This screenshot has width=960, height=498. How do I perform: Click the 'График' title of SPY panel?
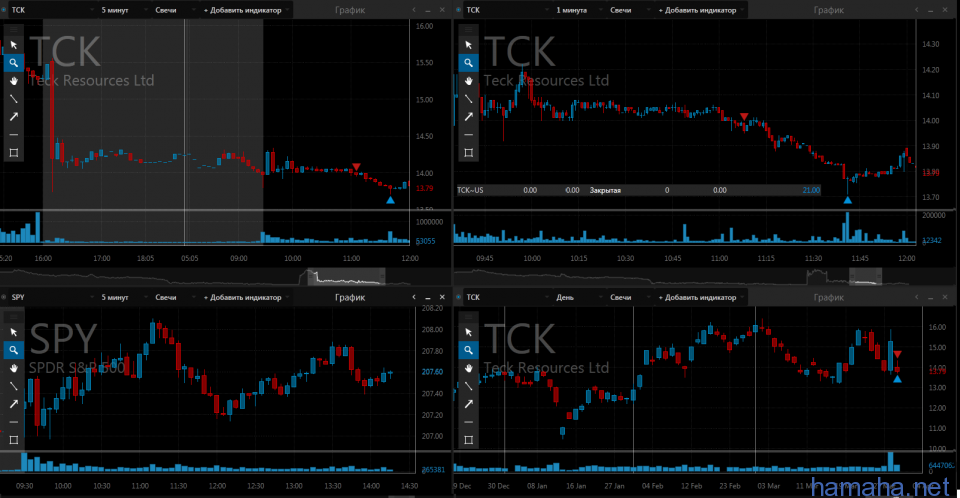click(x=350, y=297)
